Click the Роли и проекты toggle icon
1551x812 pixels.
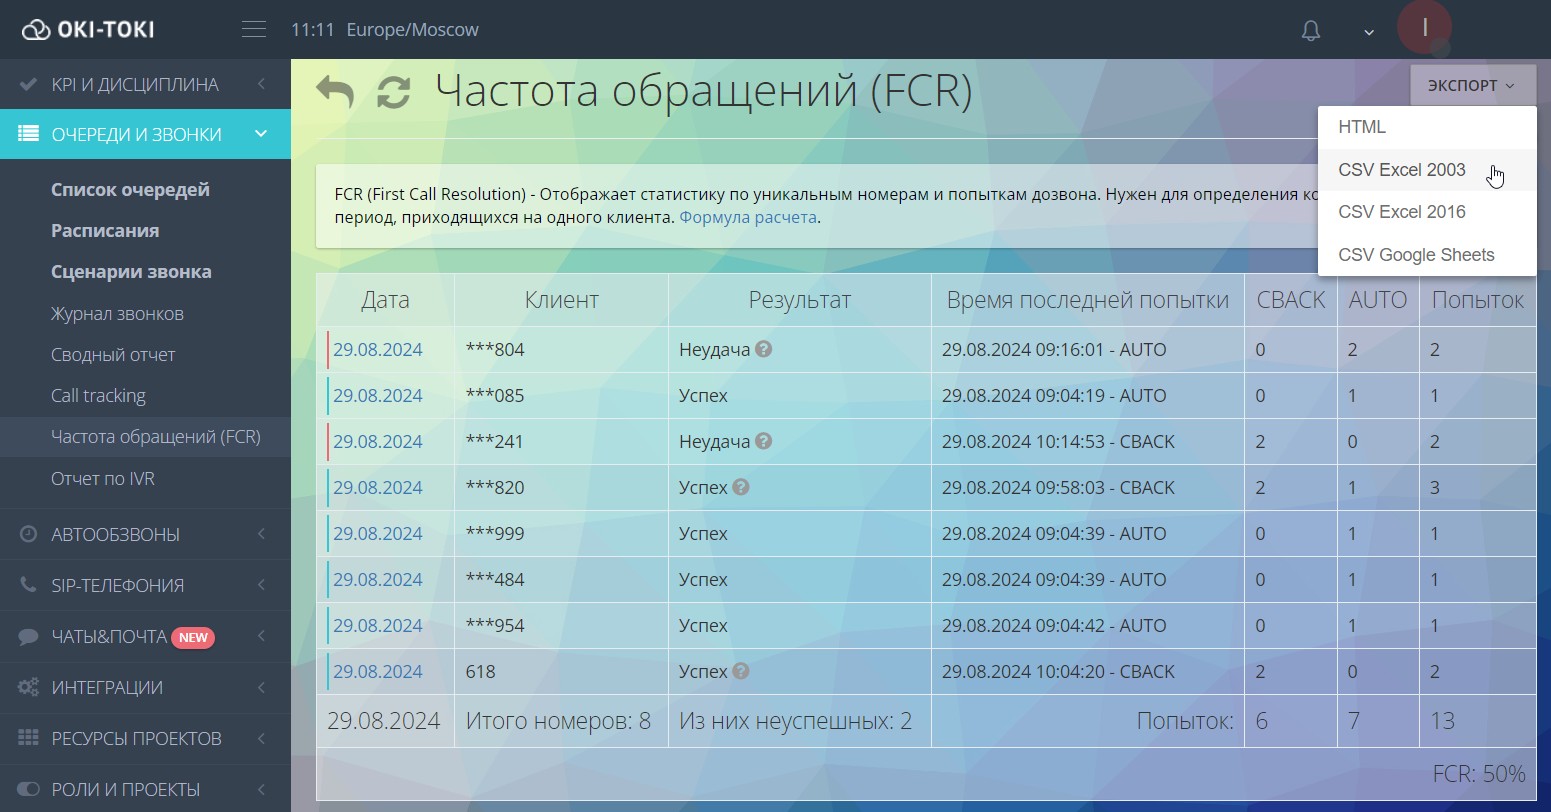(29, 789)
